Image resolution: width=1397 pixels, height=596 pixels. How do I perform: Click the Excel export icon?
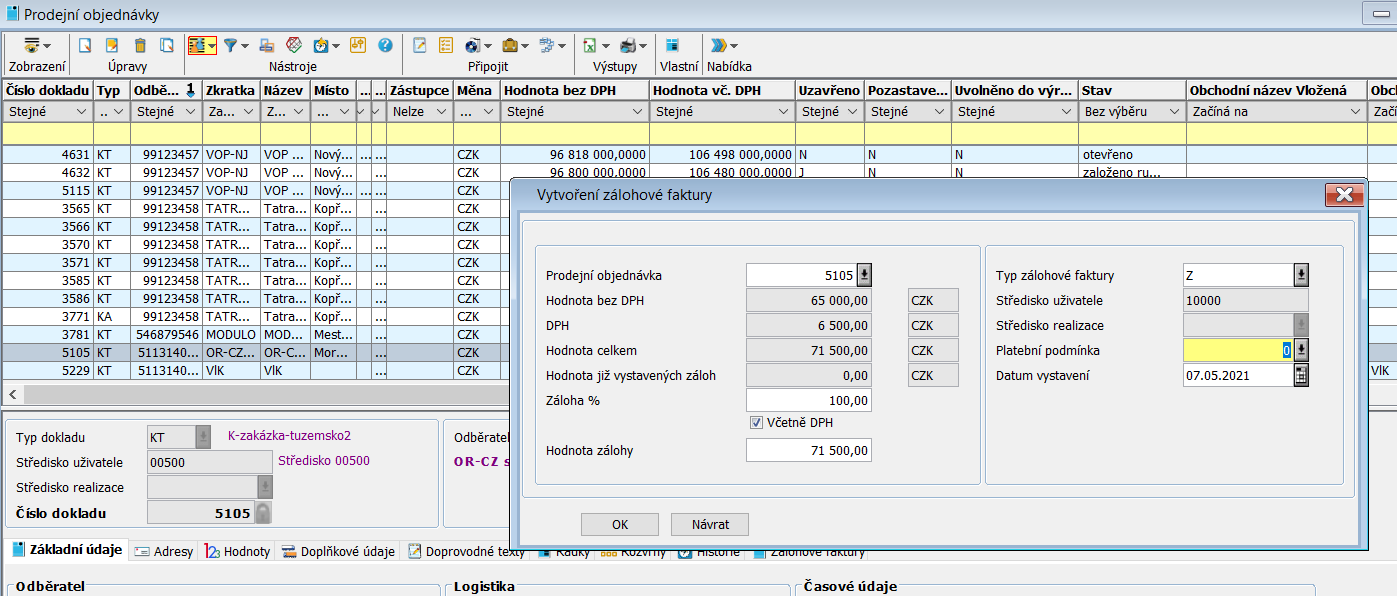tap(590, 45)
